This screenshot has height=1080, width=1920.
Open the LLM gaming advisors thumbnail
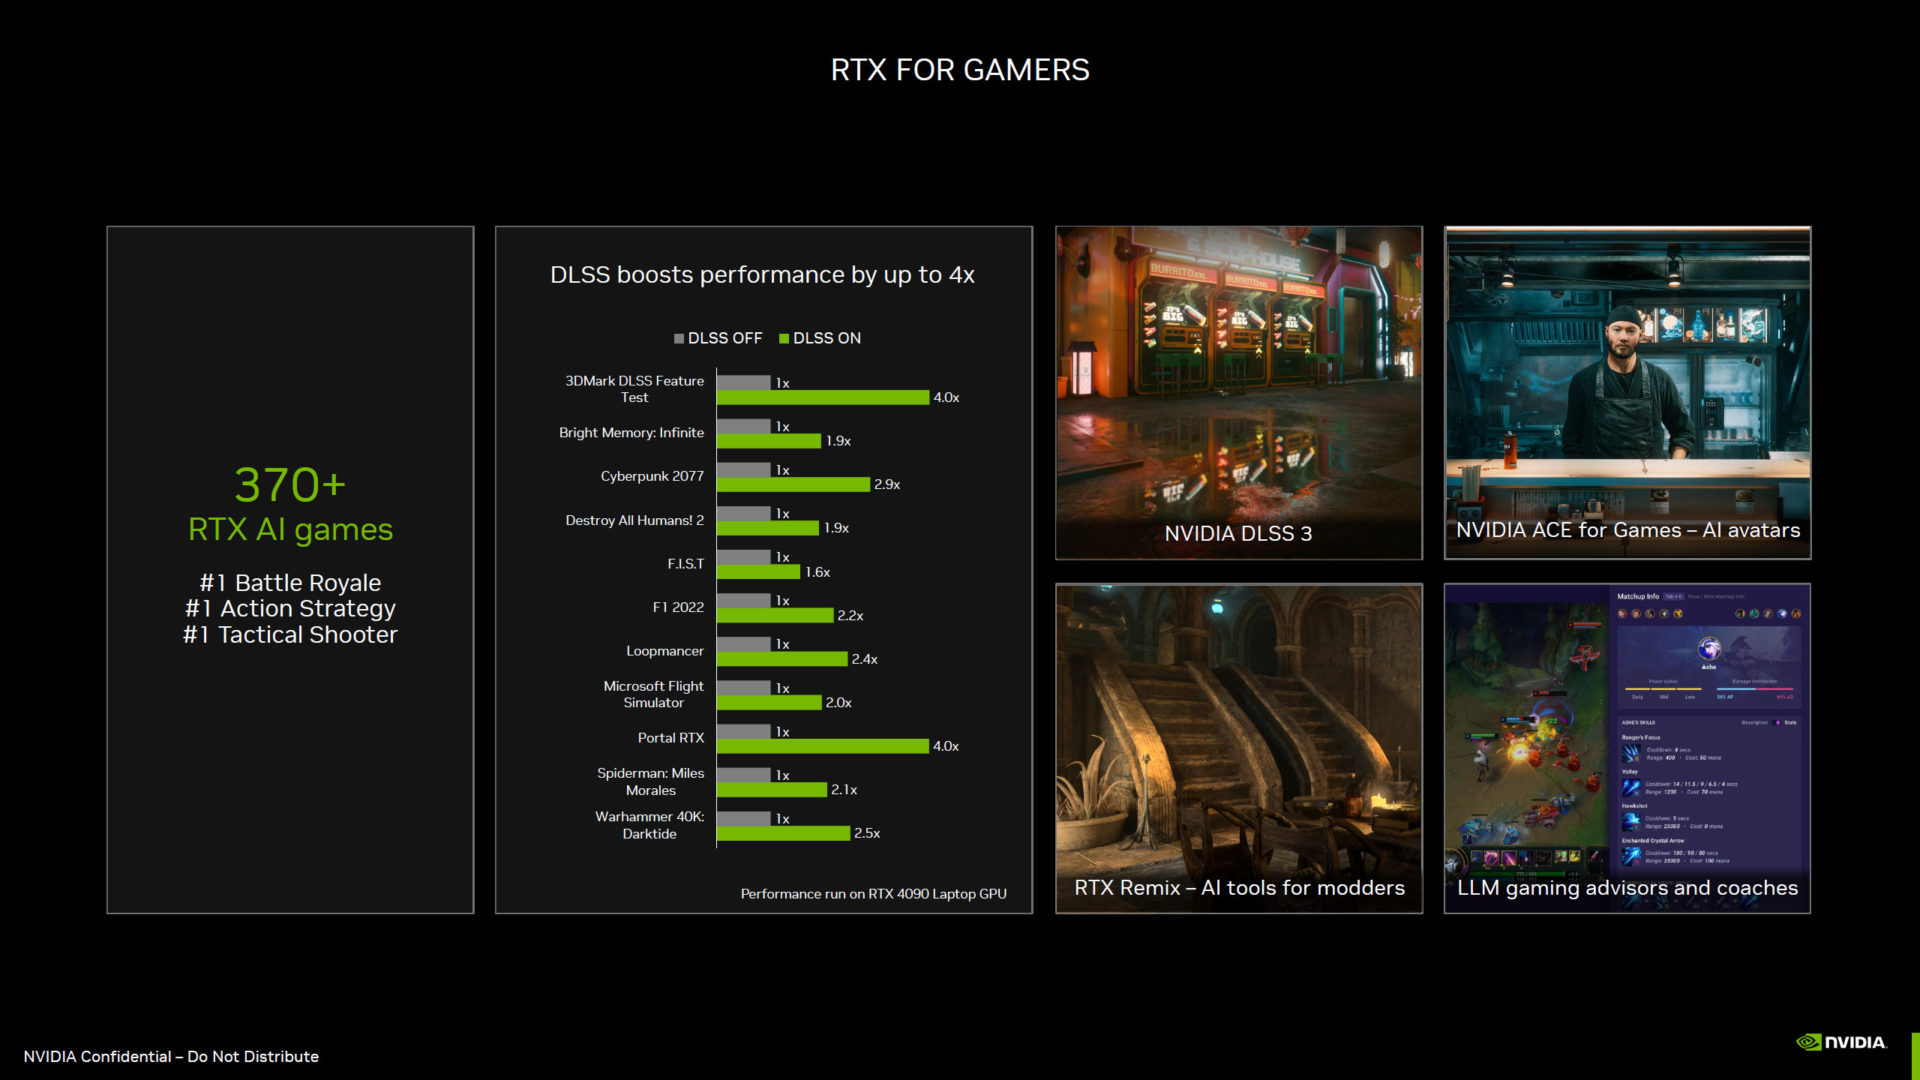click(x=1627, y=748)
